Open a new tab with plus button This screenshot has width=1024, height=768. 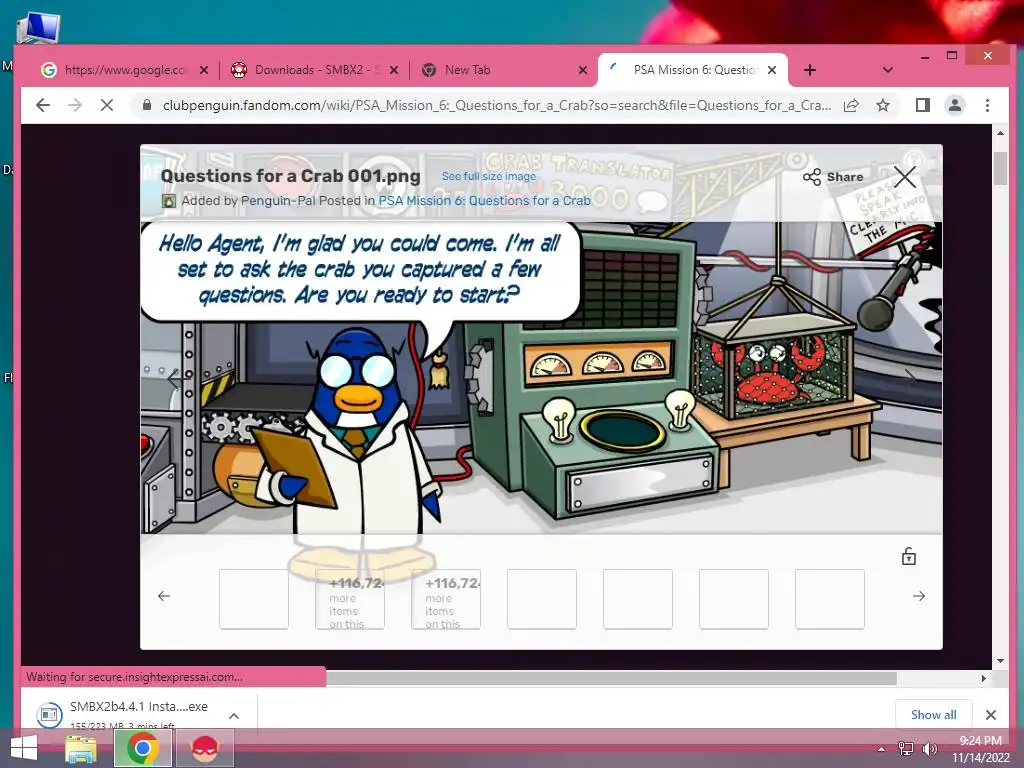pos(810,70)
